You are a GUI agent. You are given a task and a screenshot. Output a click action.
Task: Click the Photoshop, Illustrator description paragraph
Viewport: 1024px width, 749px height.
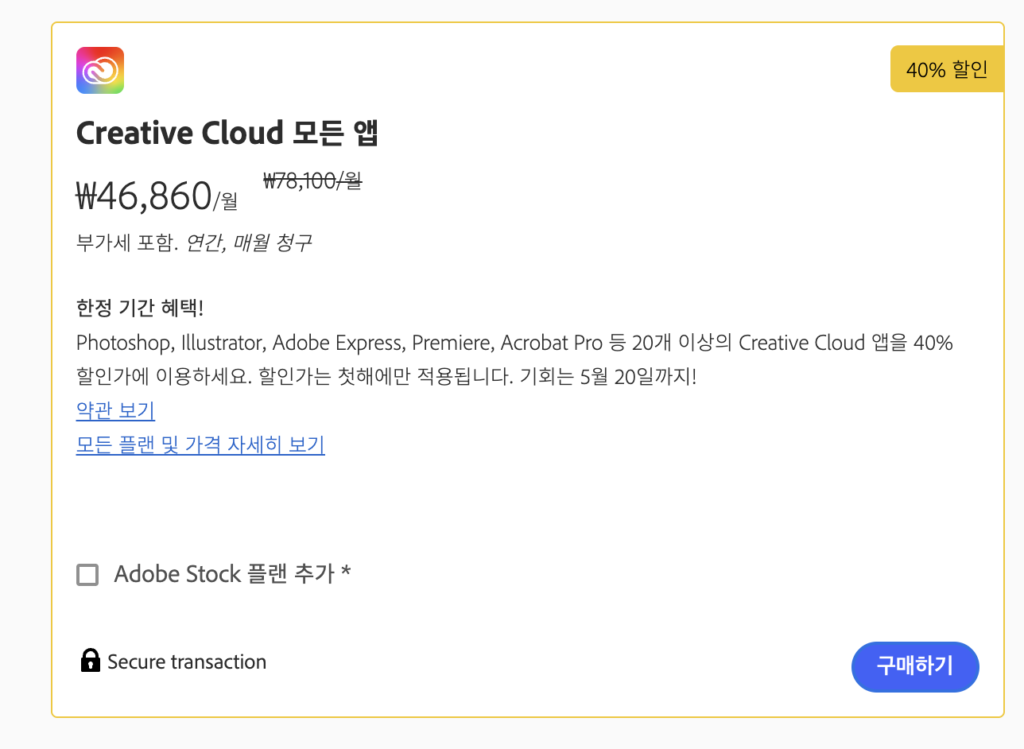pos(514,359)
